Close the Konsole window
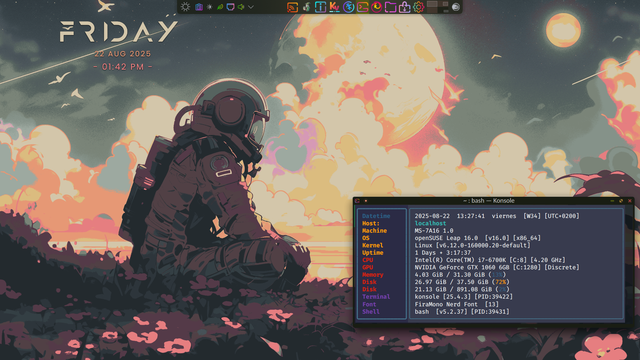The height and width of the screenshot is (360, 640). (630, 201)
